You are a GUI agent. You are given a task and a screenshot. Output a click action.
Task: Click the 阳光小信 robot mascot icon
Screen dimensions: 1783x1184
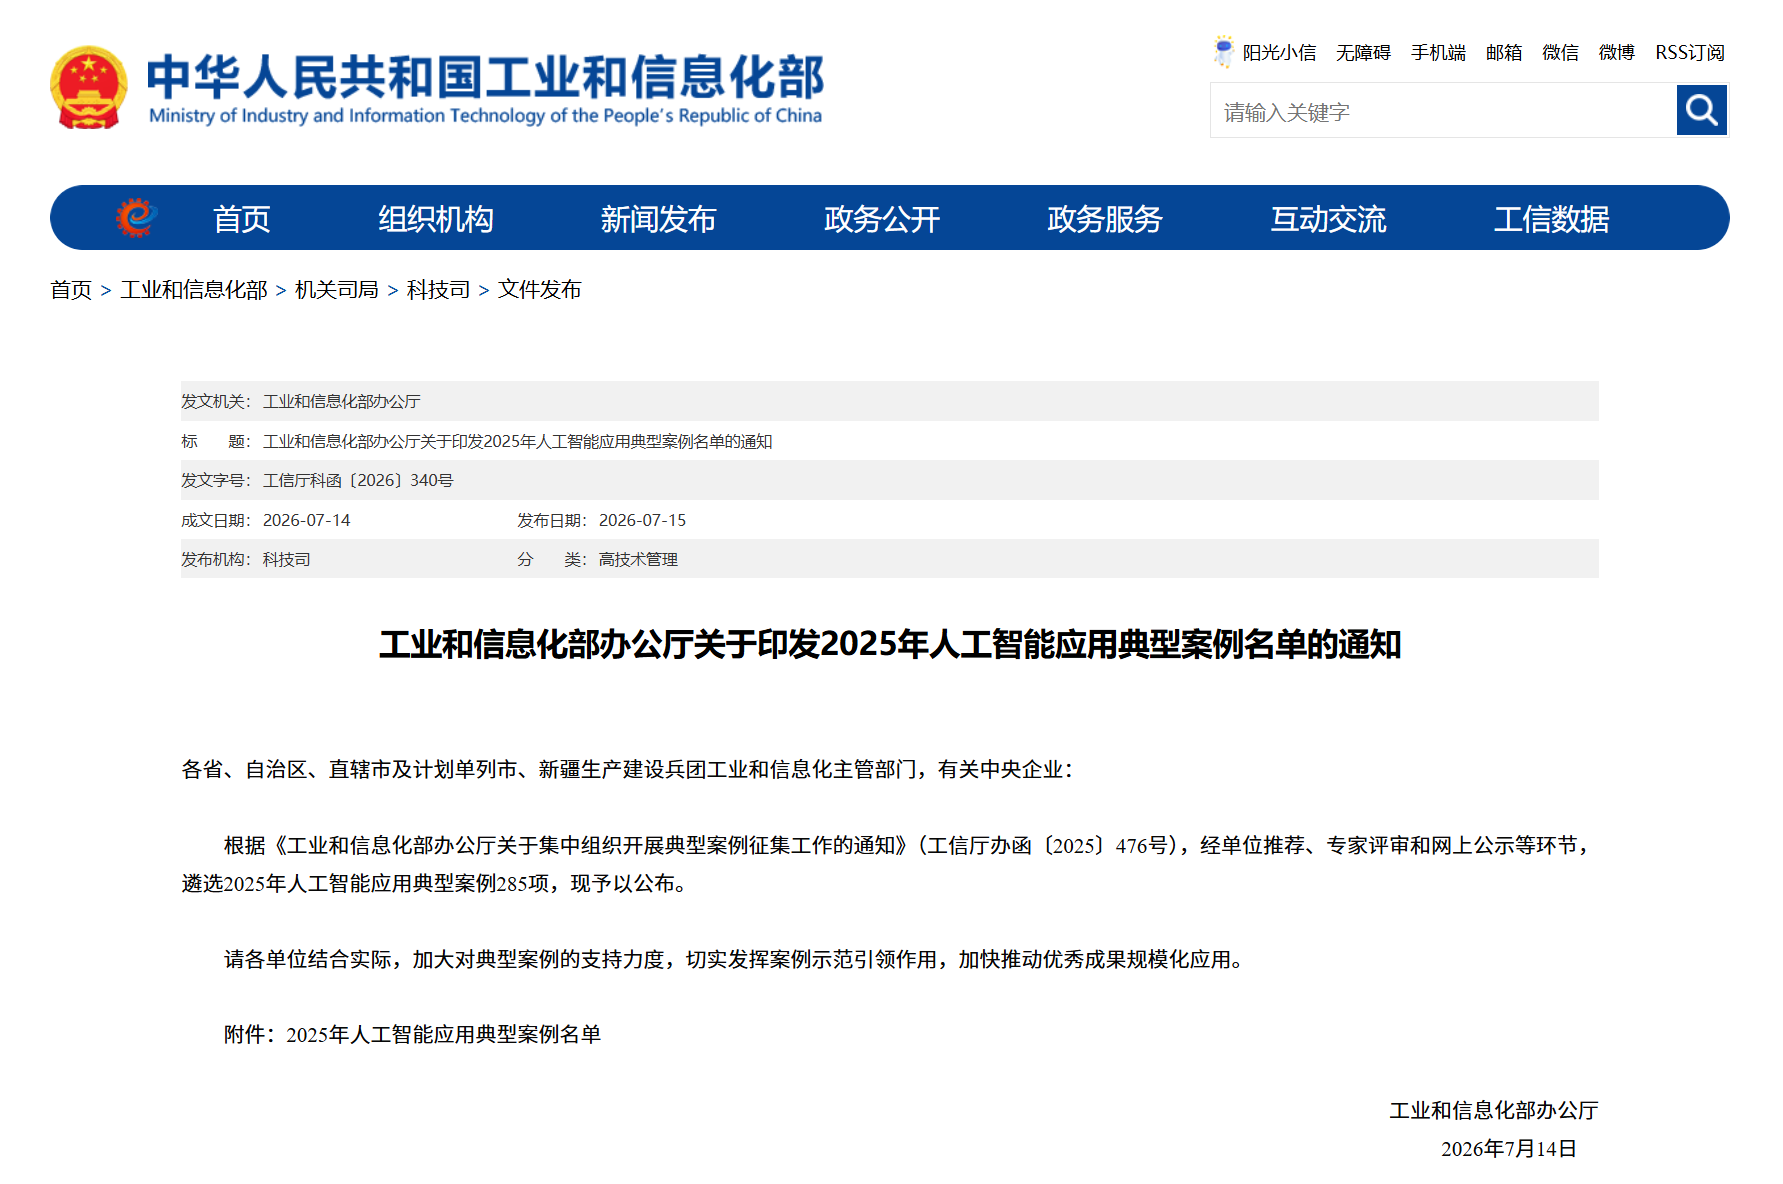click(1223, 51)
